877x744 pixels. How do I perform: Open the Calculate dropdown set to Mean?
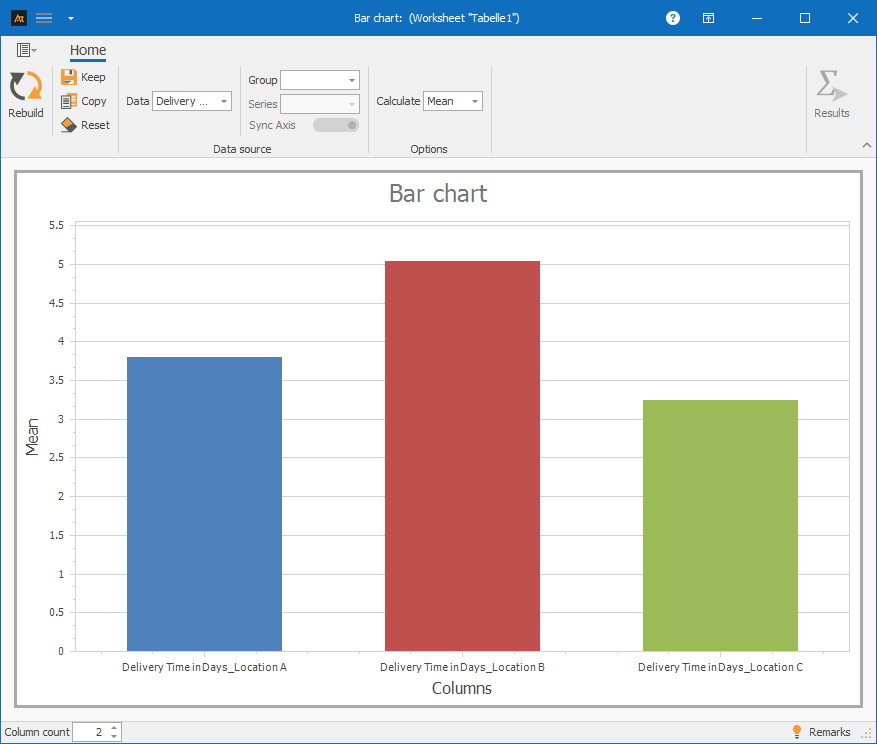pyautogui.click(x=452, y=101)
